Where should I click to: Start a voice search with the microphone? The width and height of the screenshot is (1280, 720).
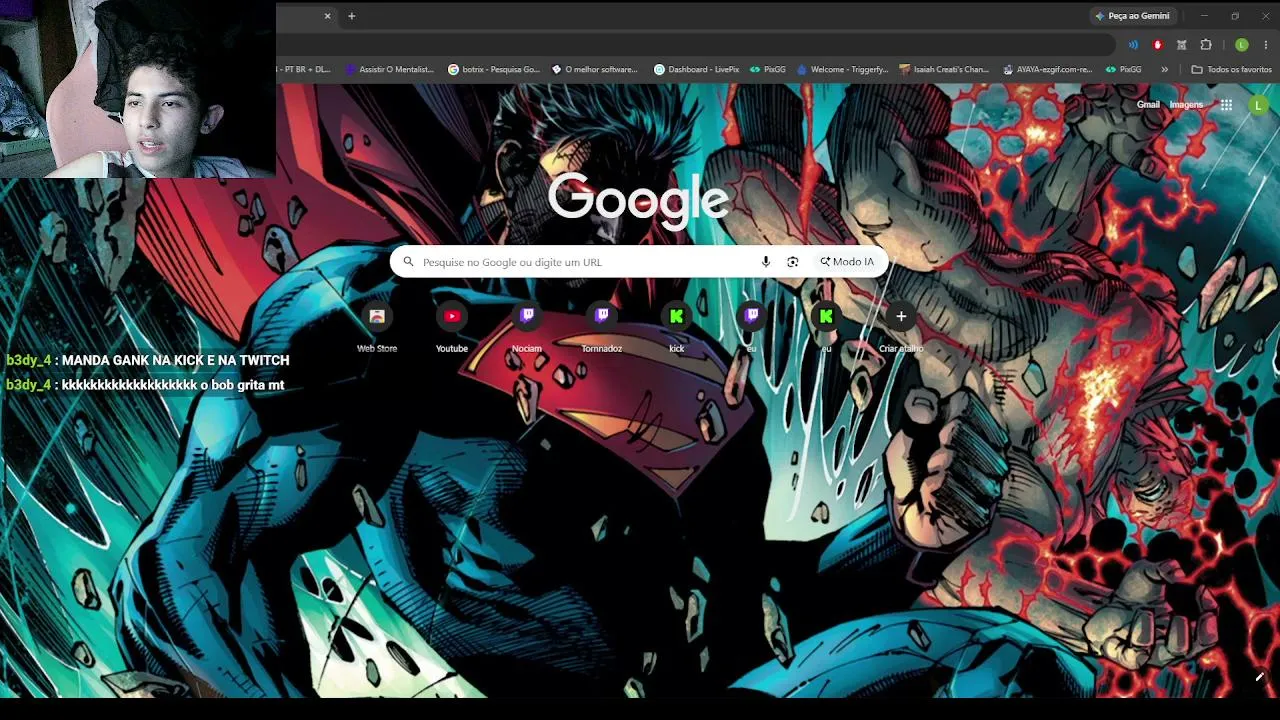tap(766, 262)
